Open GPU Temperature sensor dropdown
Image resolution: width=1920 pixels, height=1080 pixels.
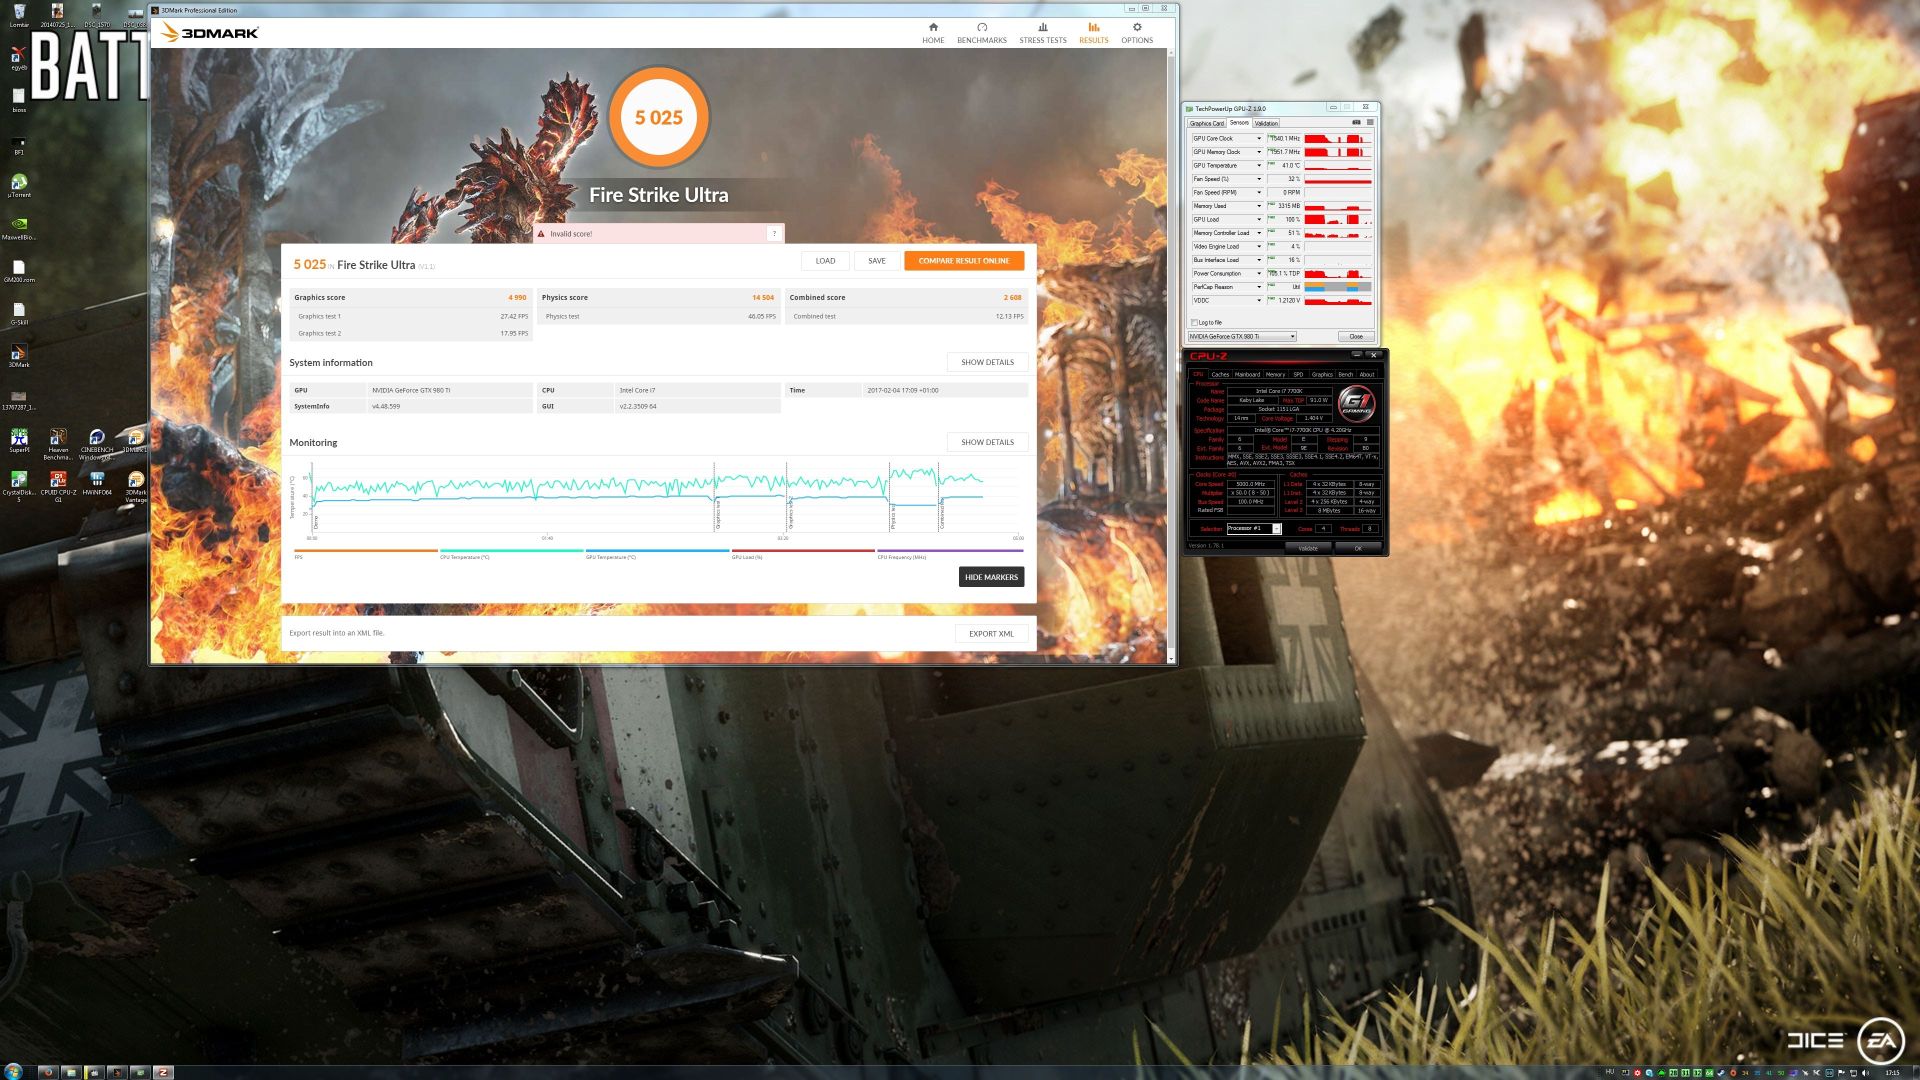pos(1259,166)
